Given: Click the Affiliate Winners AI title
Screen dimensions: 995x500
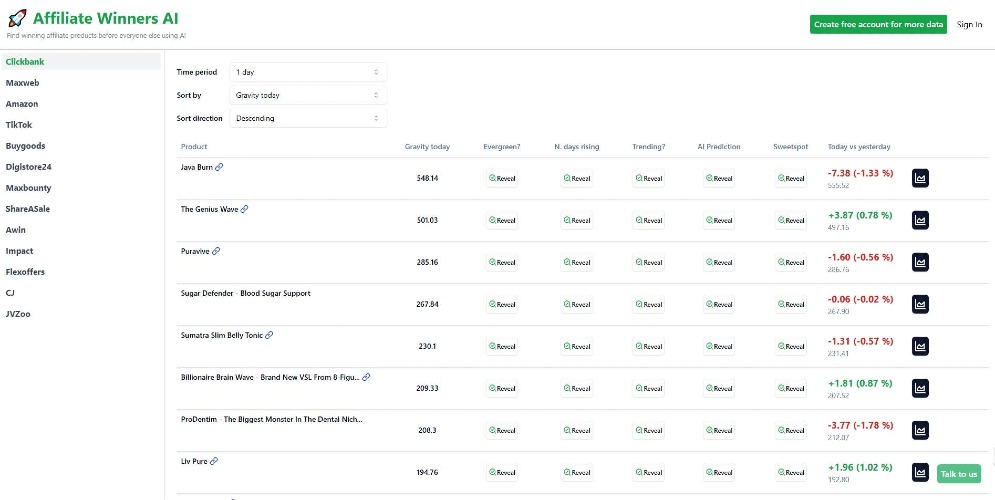Looking at the screenshot, I should coord(106,18).
